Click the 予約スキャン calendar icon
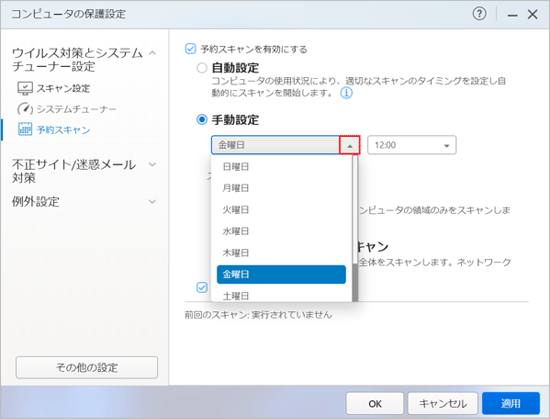The height and width of the screenshot is (419, 550). coord(25,129)
